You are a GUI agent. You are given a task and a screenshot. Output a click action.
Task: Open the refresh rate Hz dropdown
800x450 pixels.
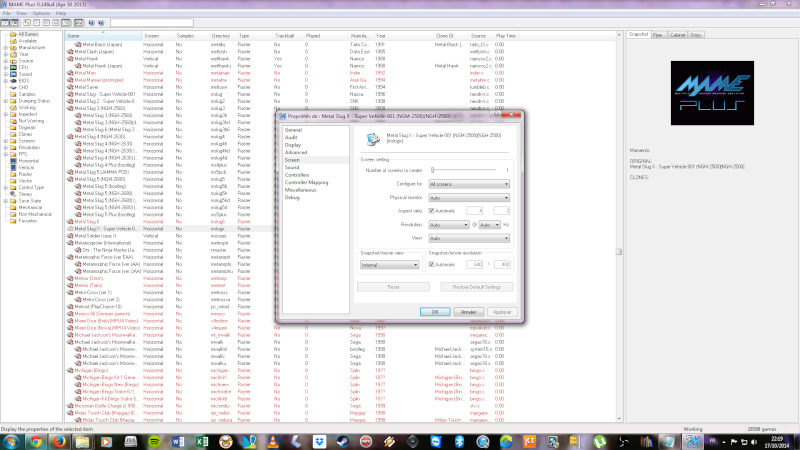(x=489, y=224)
